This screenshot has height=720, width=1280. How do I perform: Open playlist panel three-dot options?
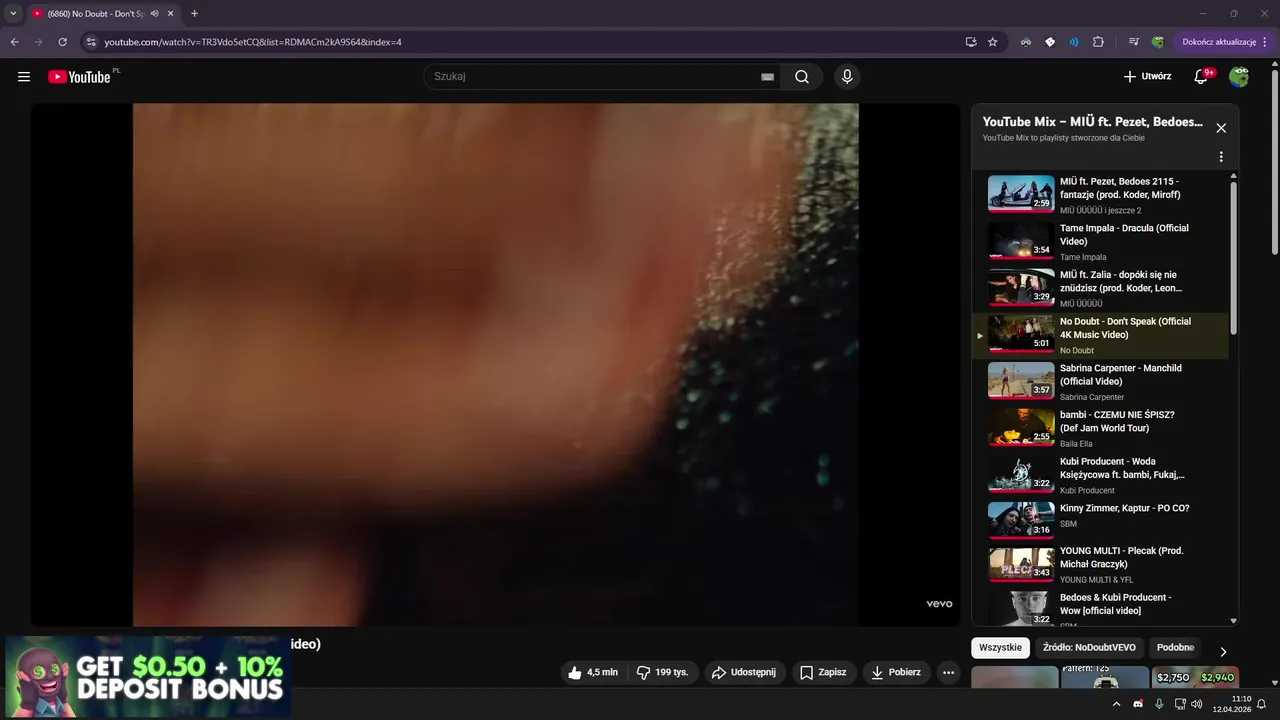[1221, 157]
